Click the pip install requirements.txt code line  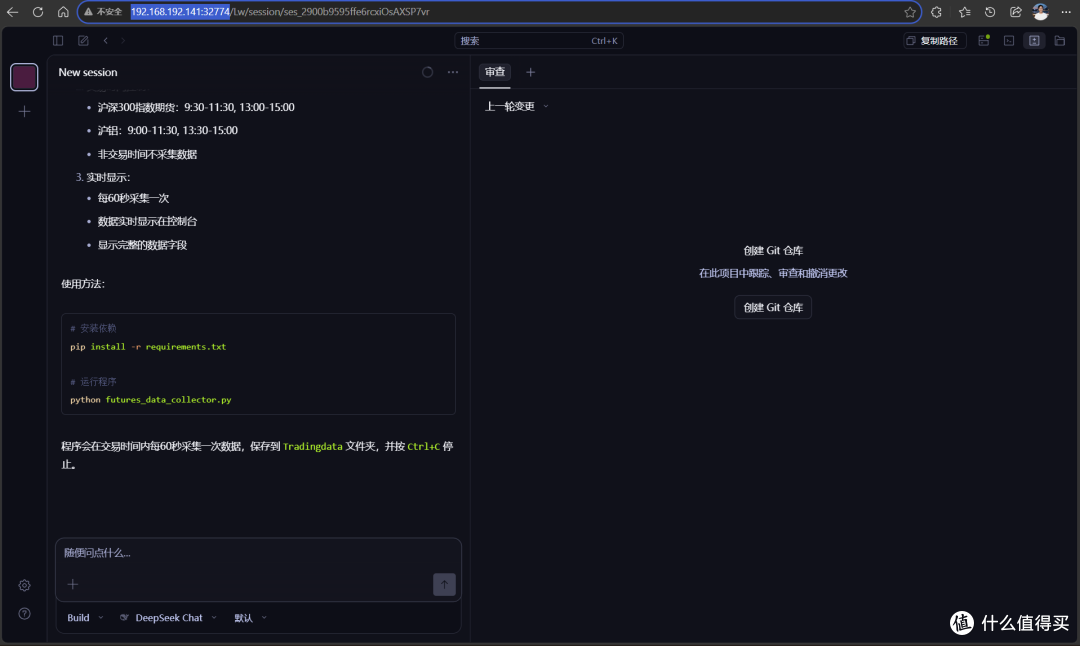click(148, 346)
